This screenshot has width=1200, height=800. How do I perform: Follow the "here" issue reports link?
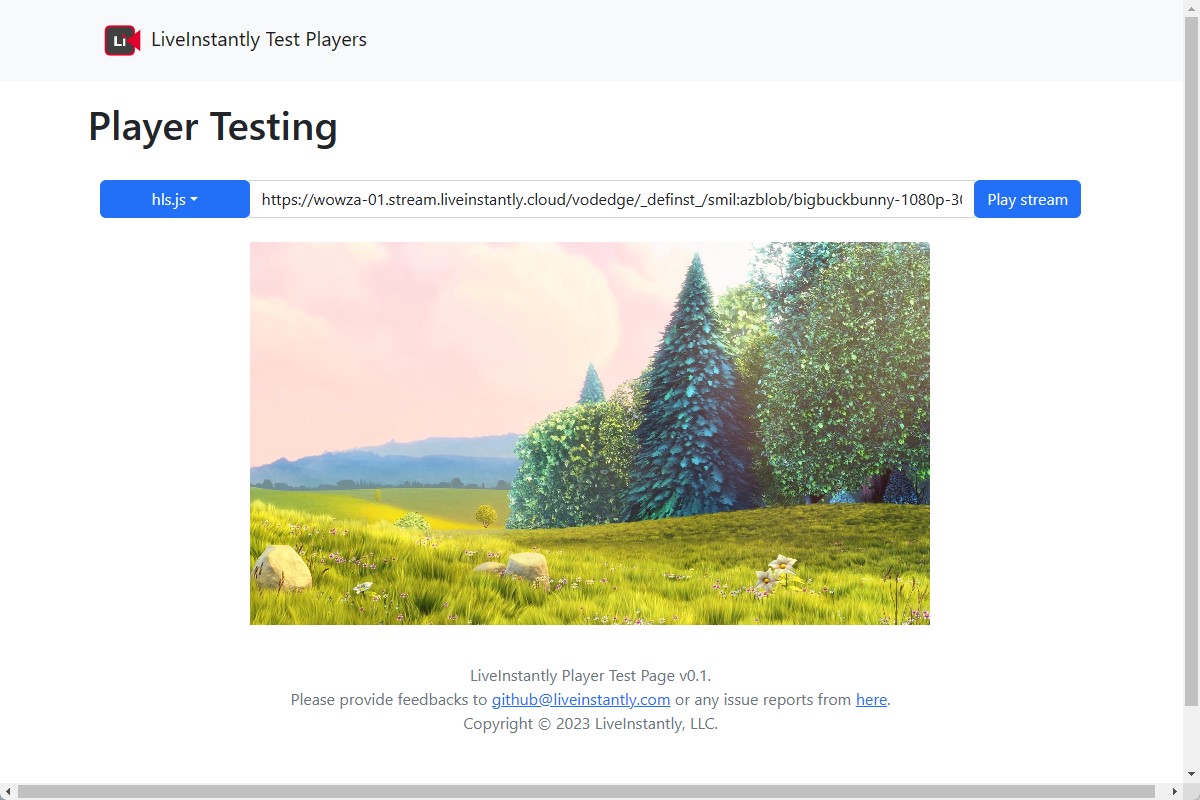(870, 700)
